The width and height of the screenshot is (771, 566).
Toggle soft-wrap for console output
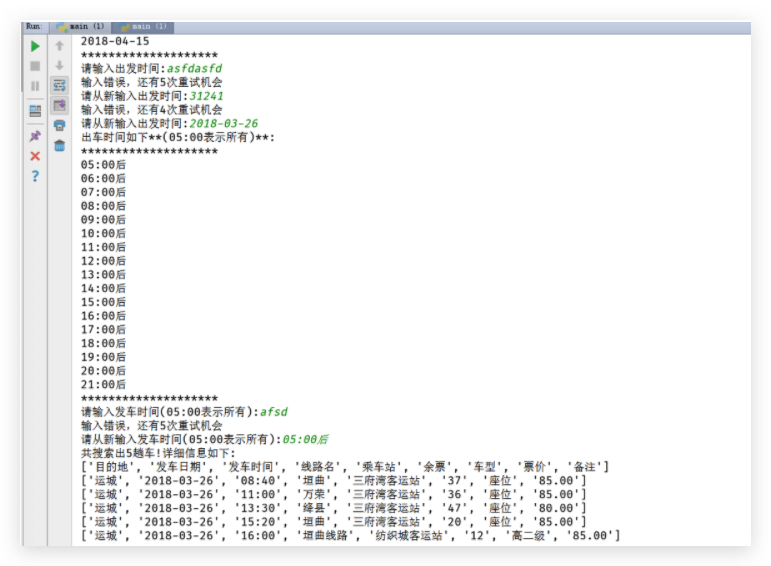[59, 86]
